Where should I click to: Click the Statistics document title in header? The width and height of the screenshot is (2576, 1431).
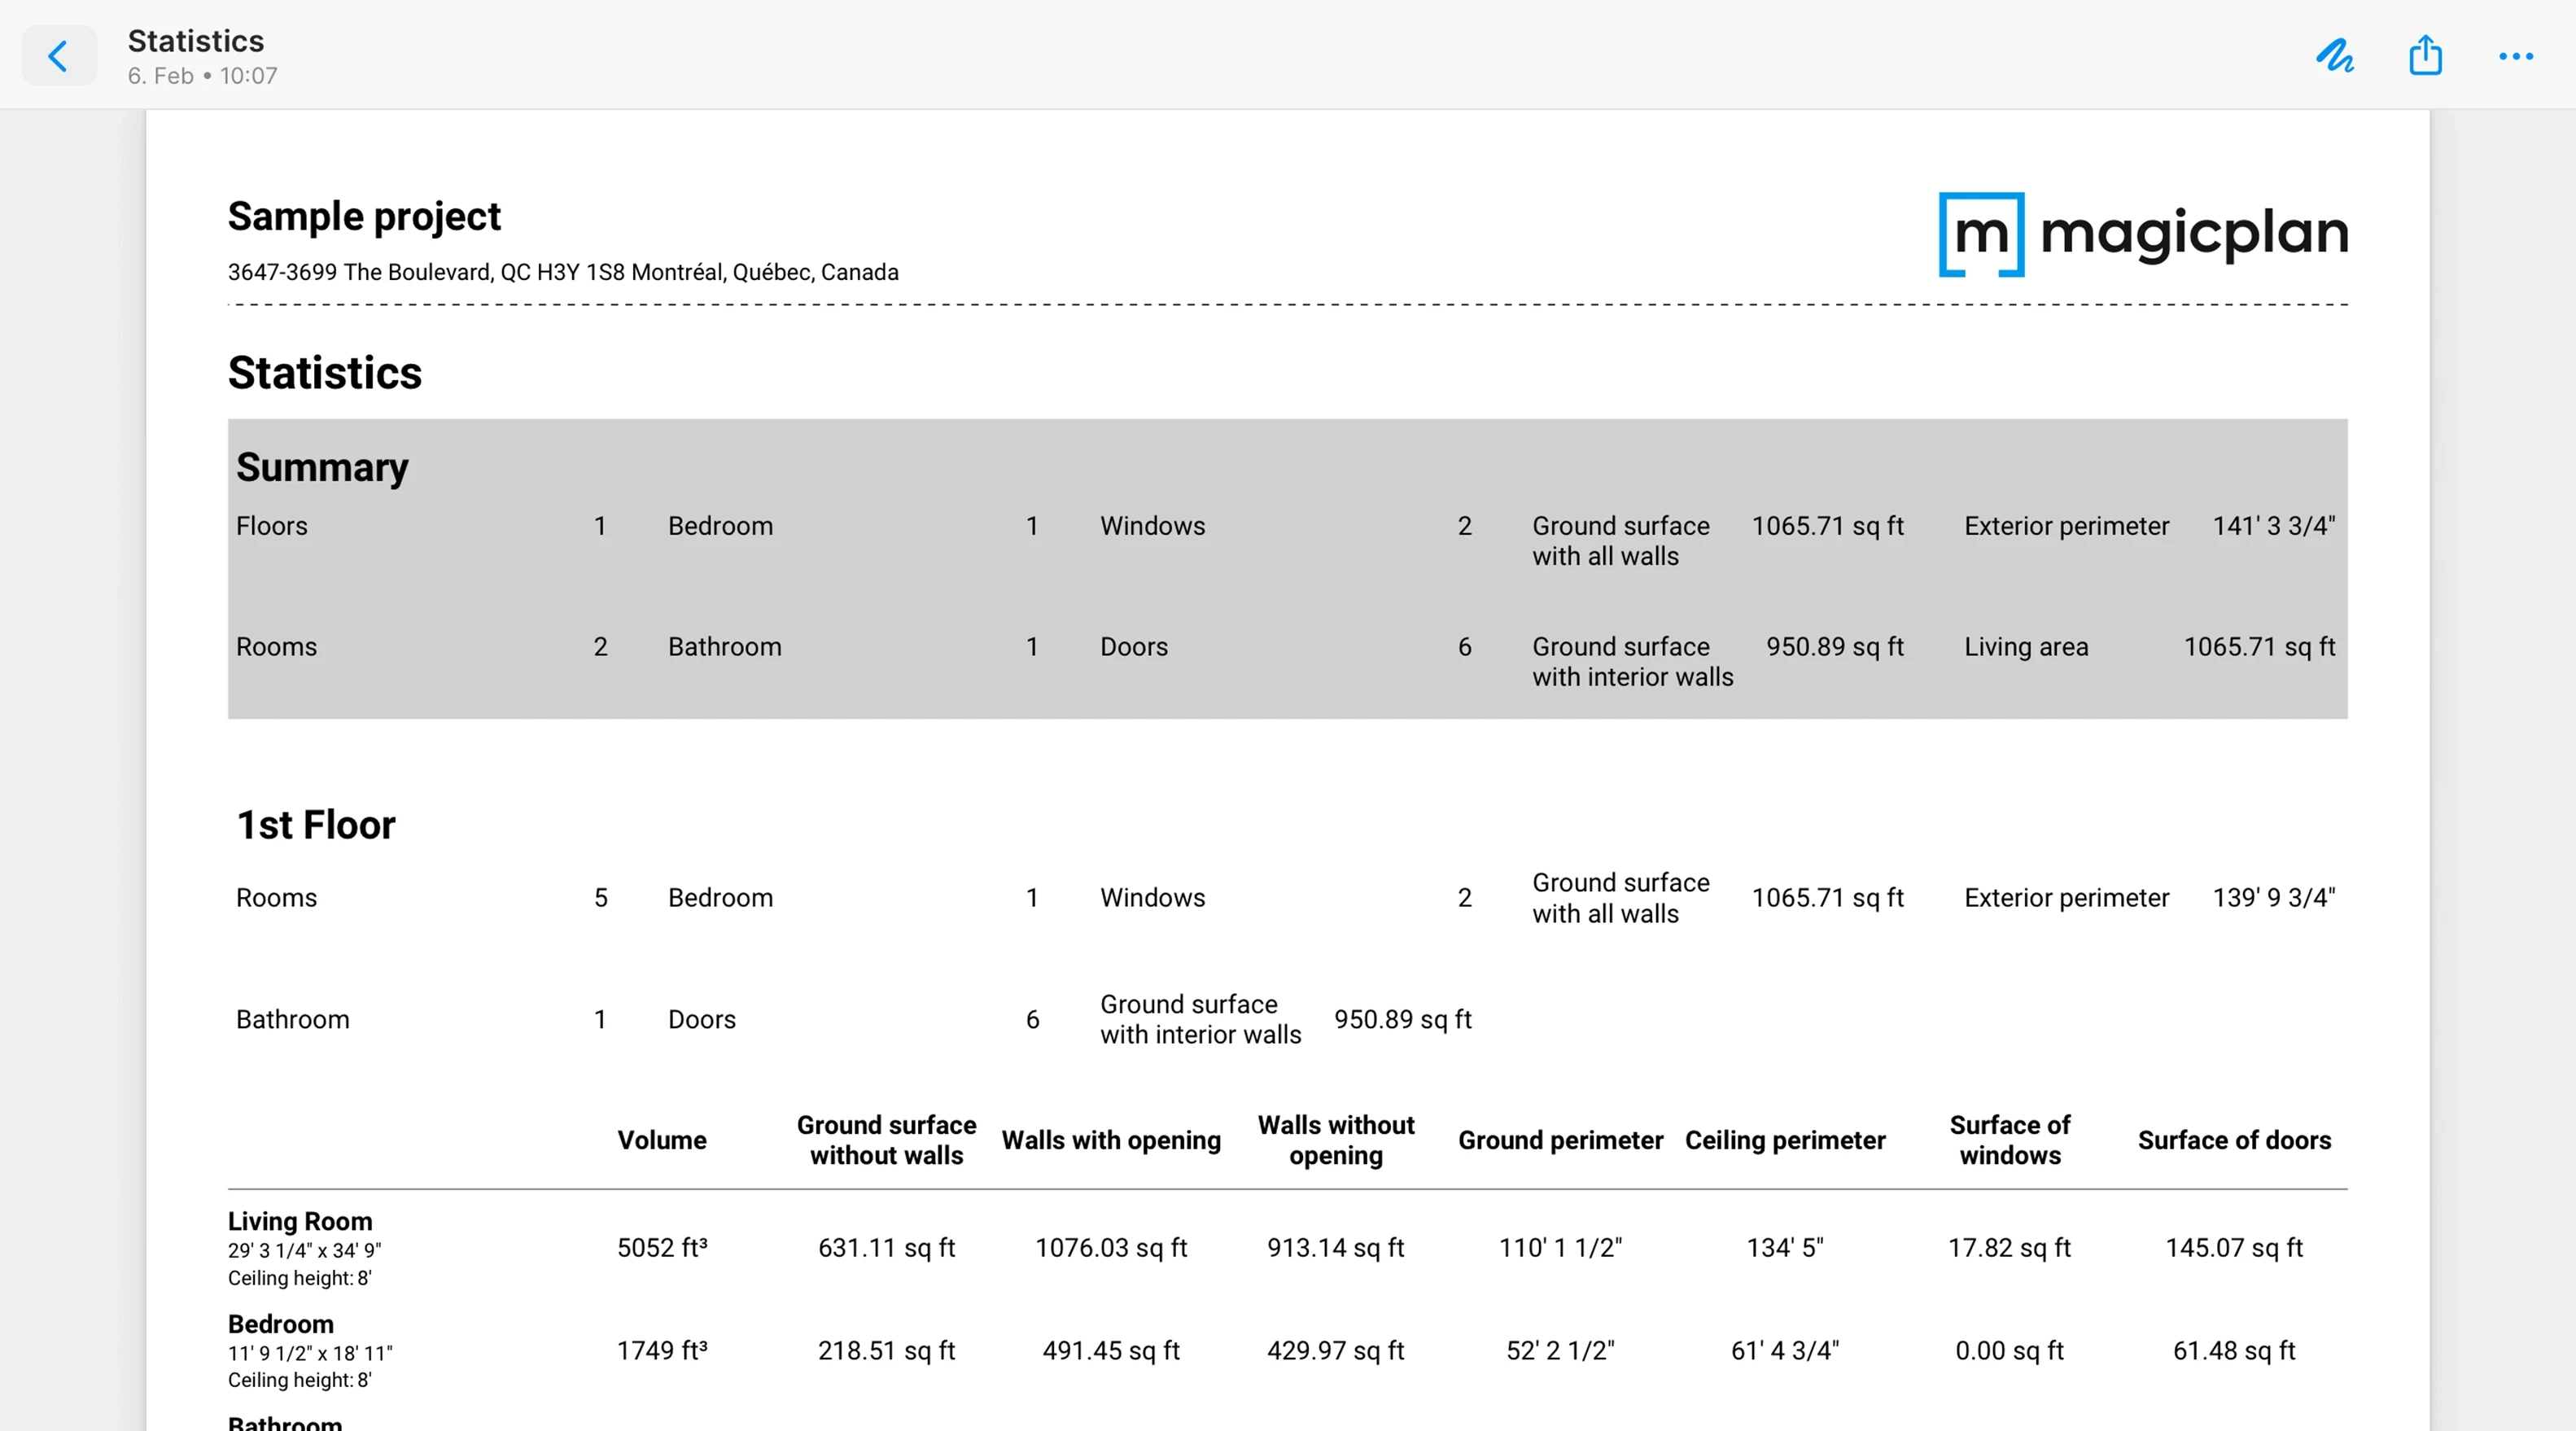pos(196,41)
